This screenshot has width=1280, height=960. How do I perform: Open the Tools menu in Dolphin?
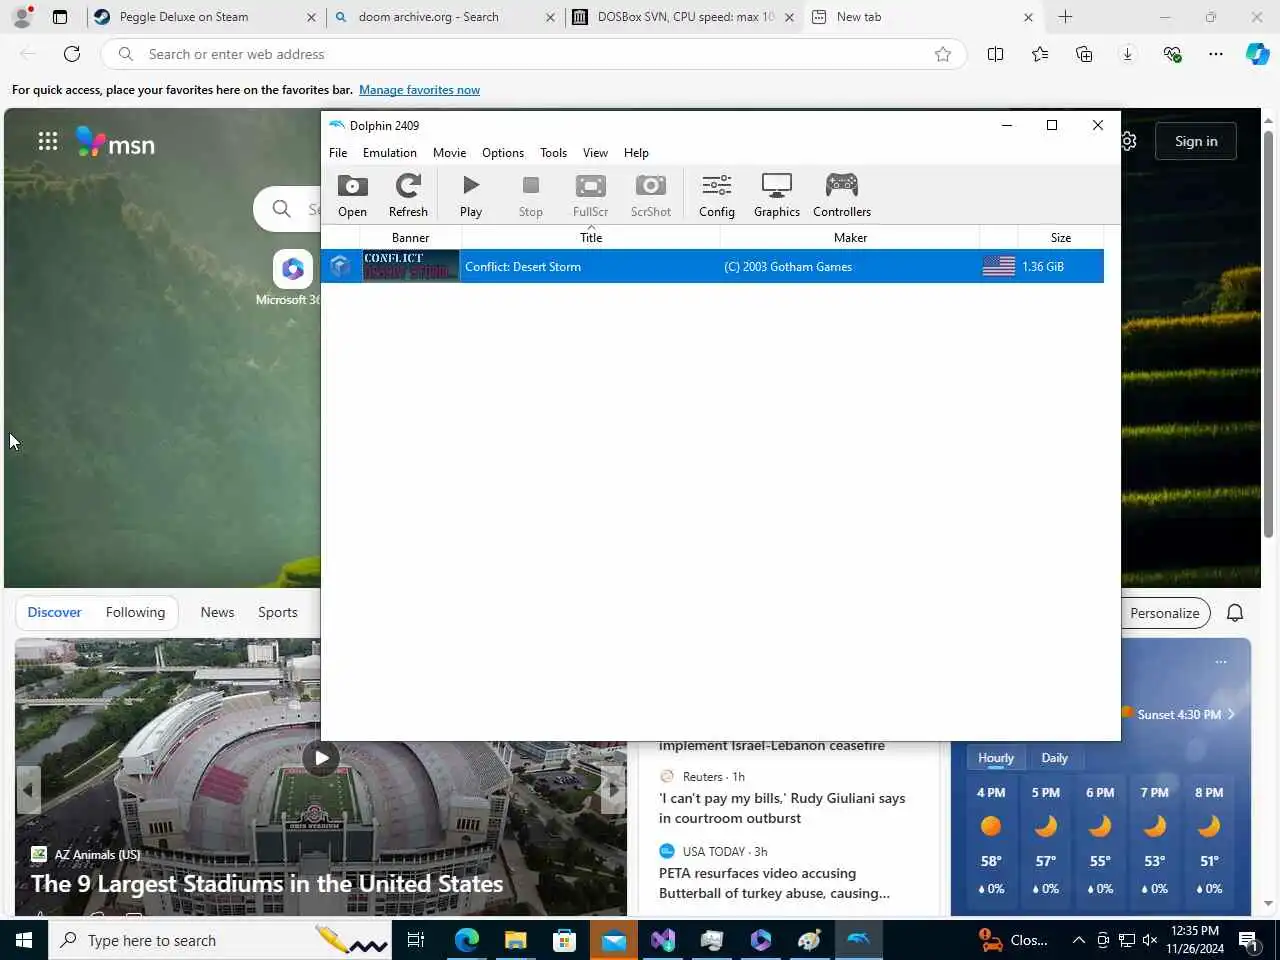pos(553,153)
